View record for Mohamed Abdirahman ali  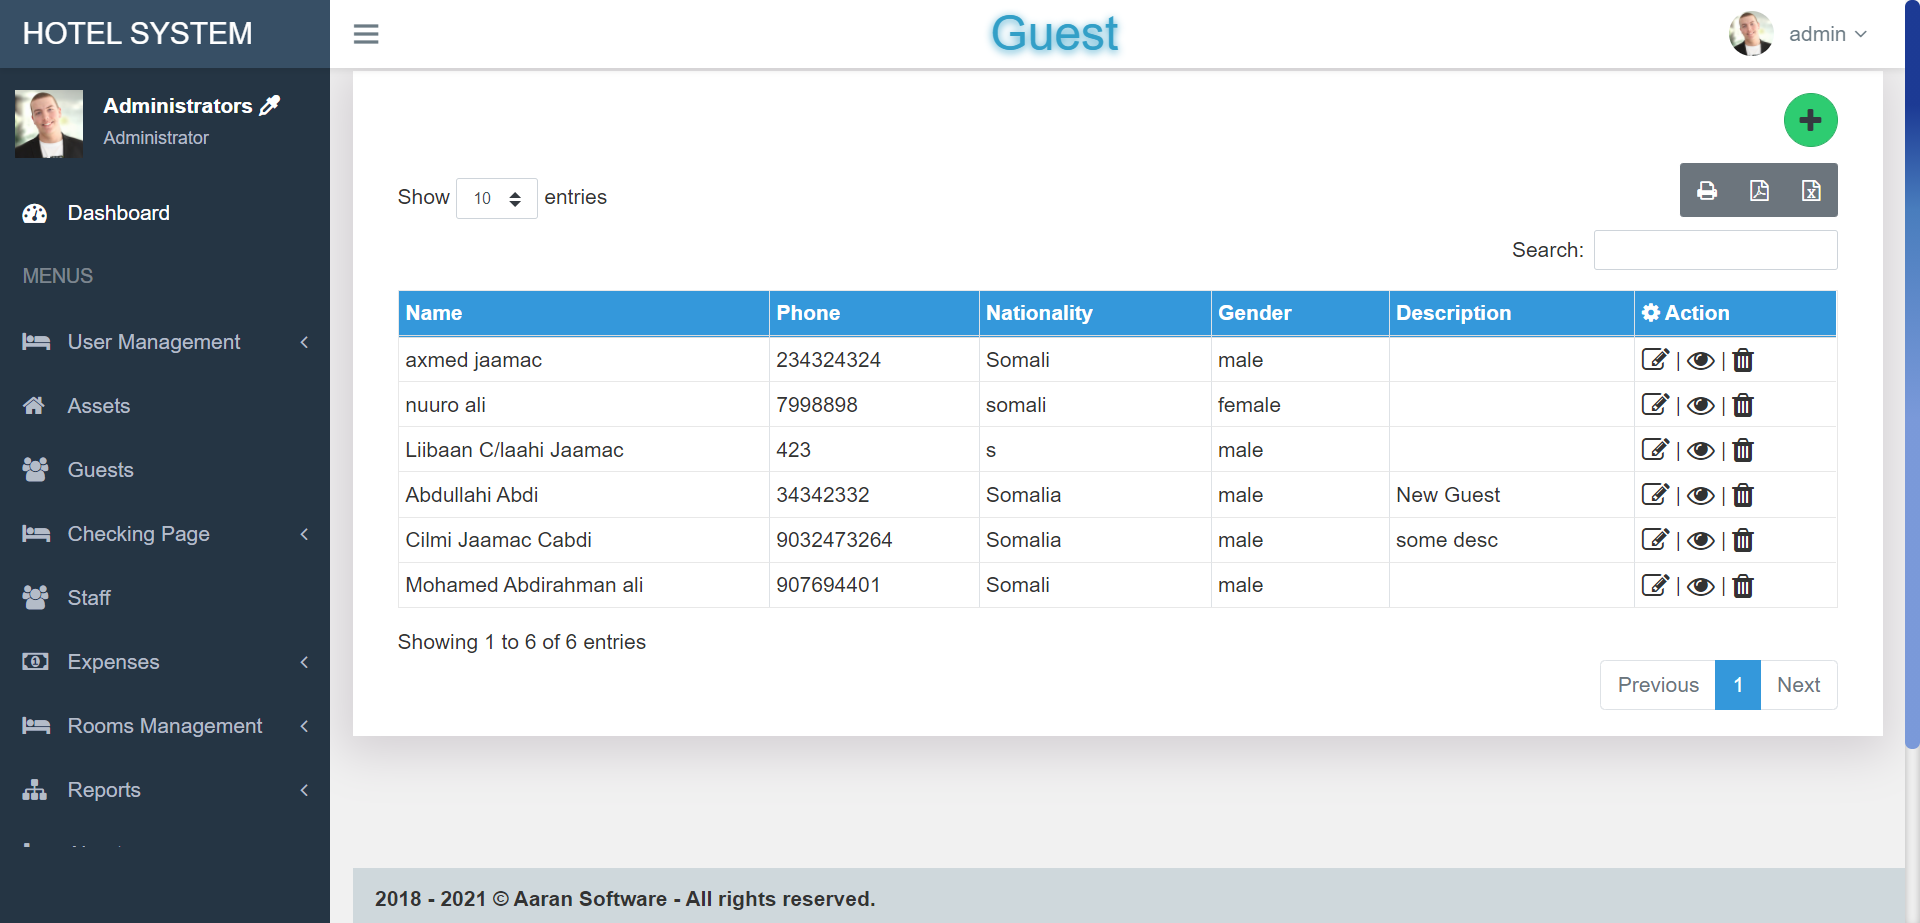(x=1700, y=585)
